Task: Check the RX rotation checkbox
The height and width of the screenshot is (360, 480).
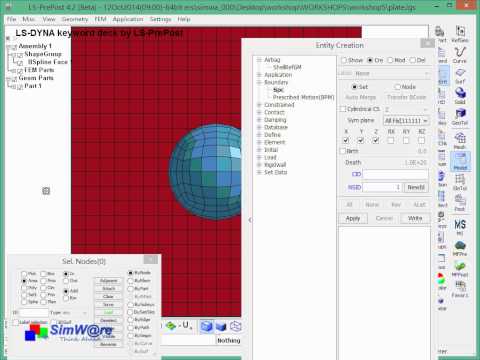Action: 391,140
